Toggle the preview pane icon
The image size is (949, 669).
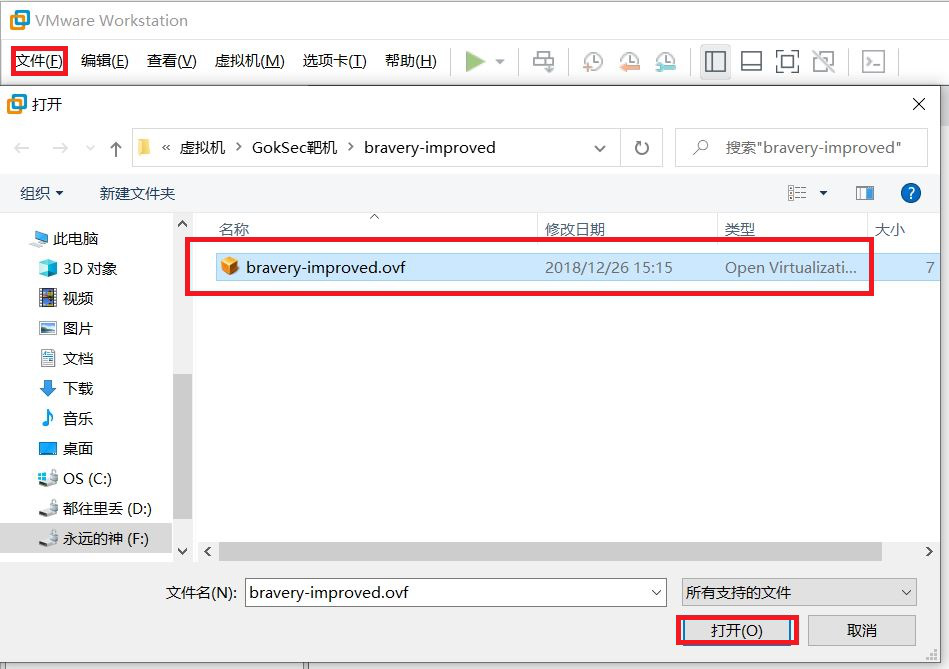pyautogui.click(x=865, y=193)
